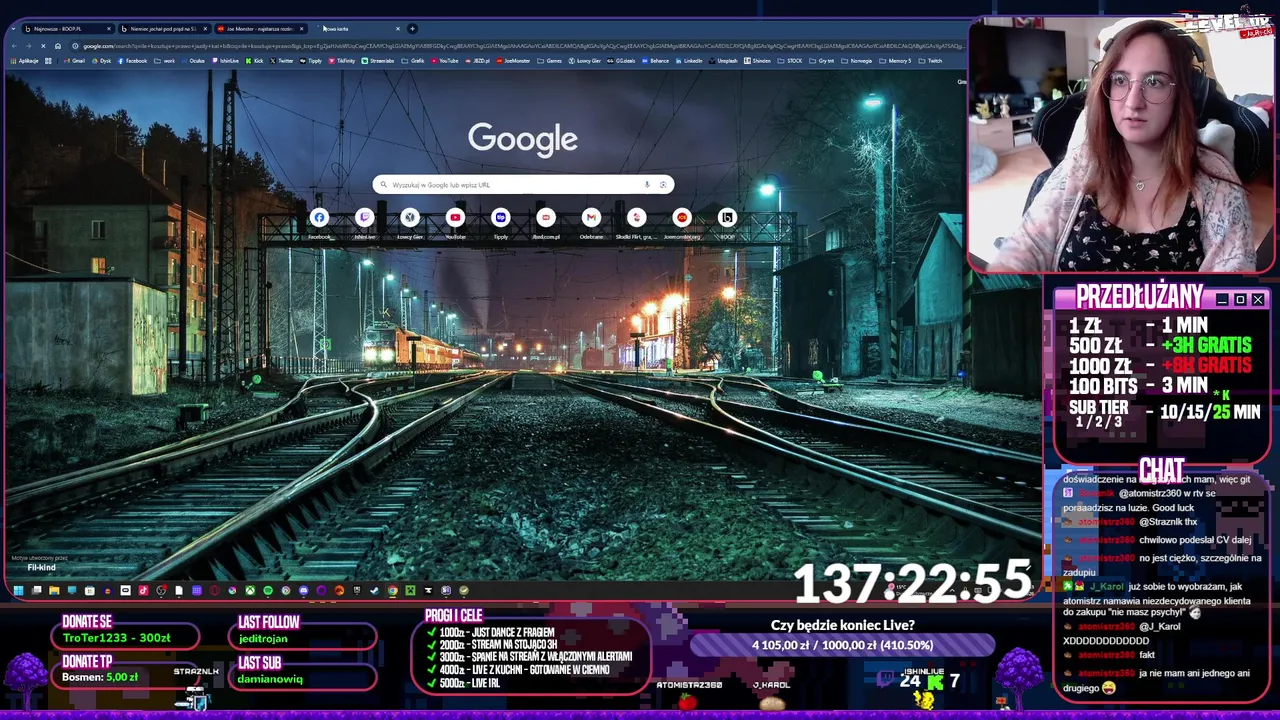The height and width of the screenshot is (720, 1280).
Task: Open the Unsplash bookmark
Action: (x=723, y=61)
